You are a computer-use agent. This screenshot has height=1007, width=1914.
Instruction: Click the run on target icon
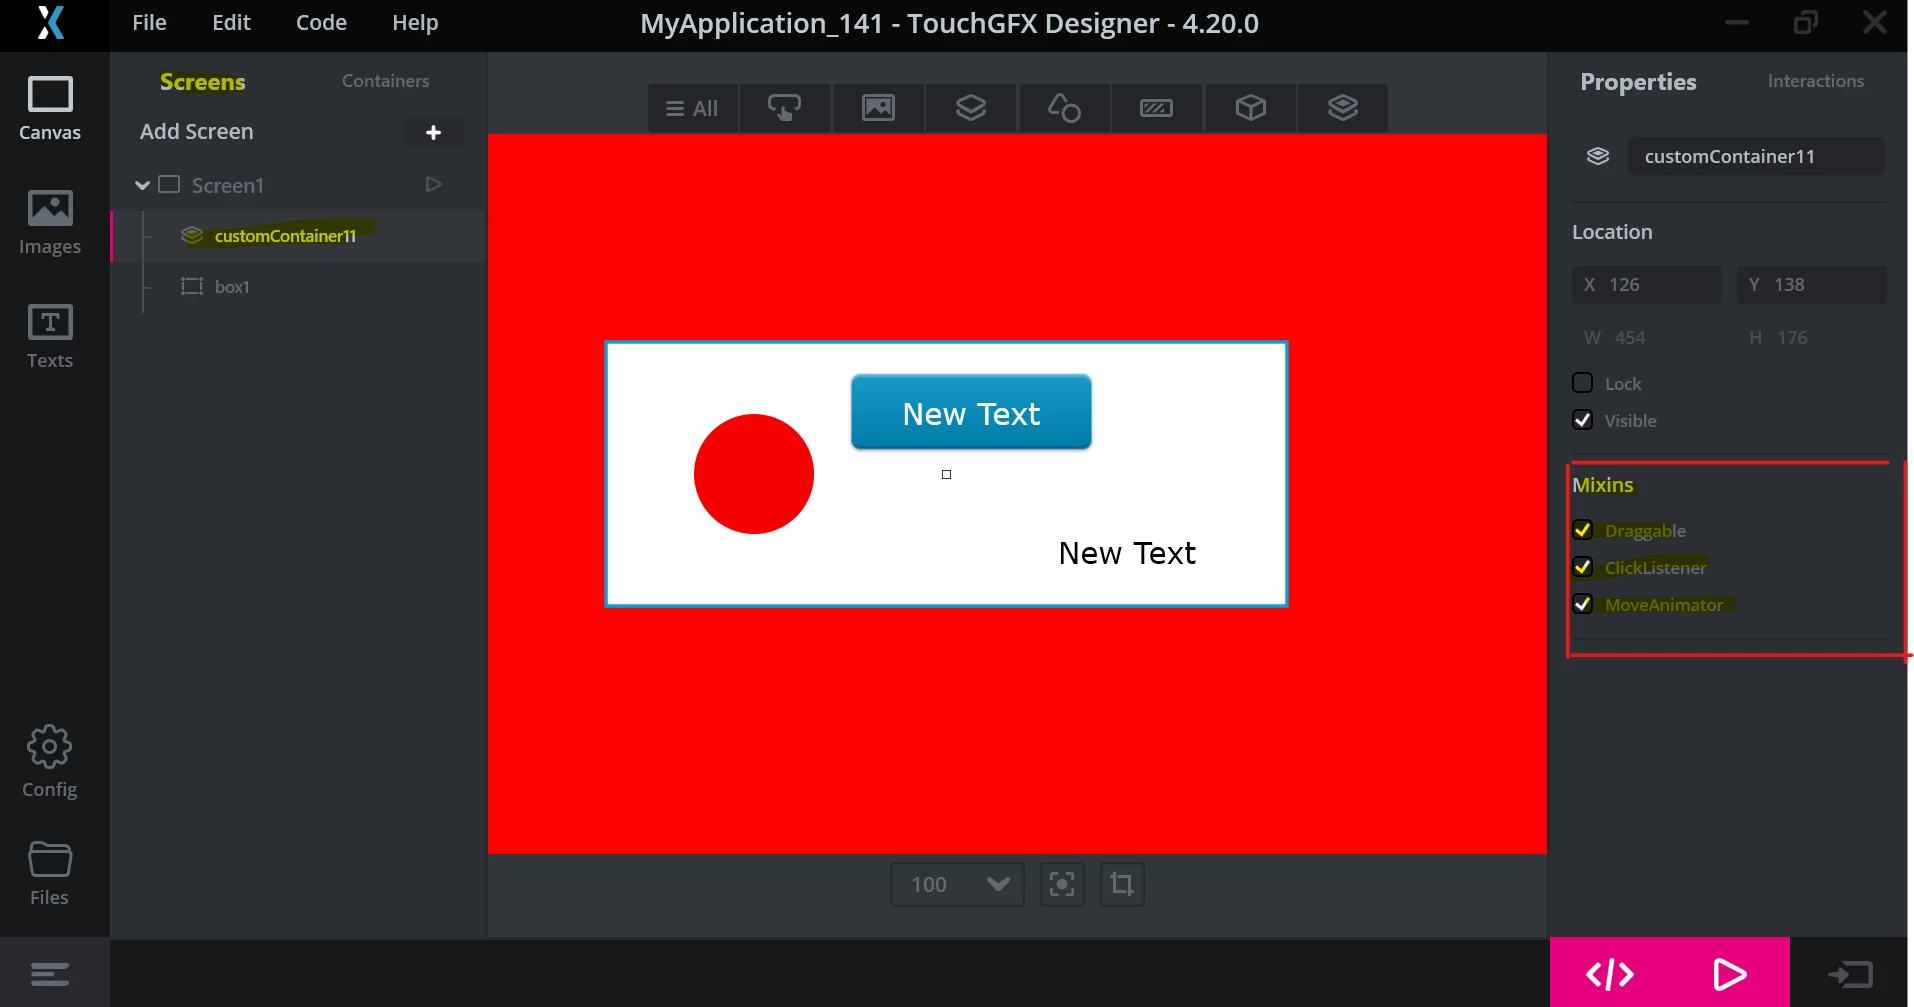click(x=1850, y=973)
